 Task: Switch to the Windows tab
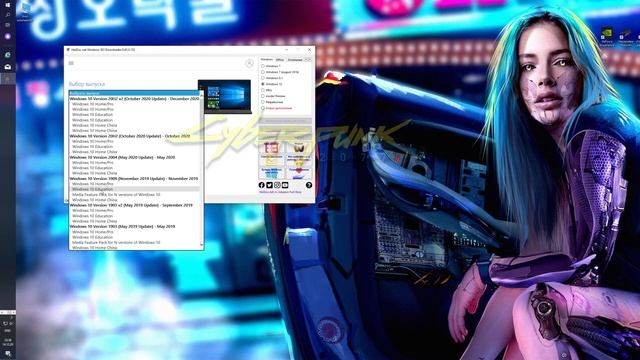click(267, 60)
